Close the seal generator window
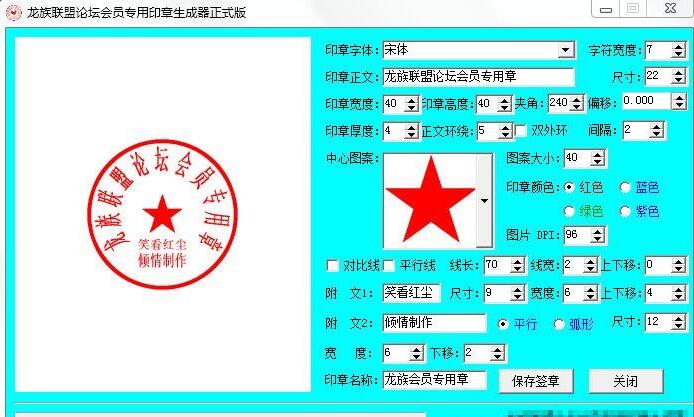Screen dimensions: 694x417 [670, 8]
